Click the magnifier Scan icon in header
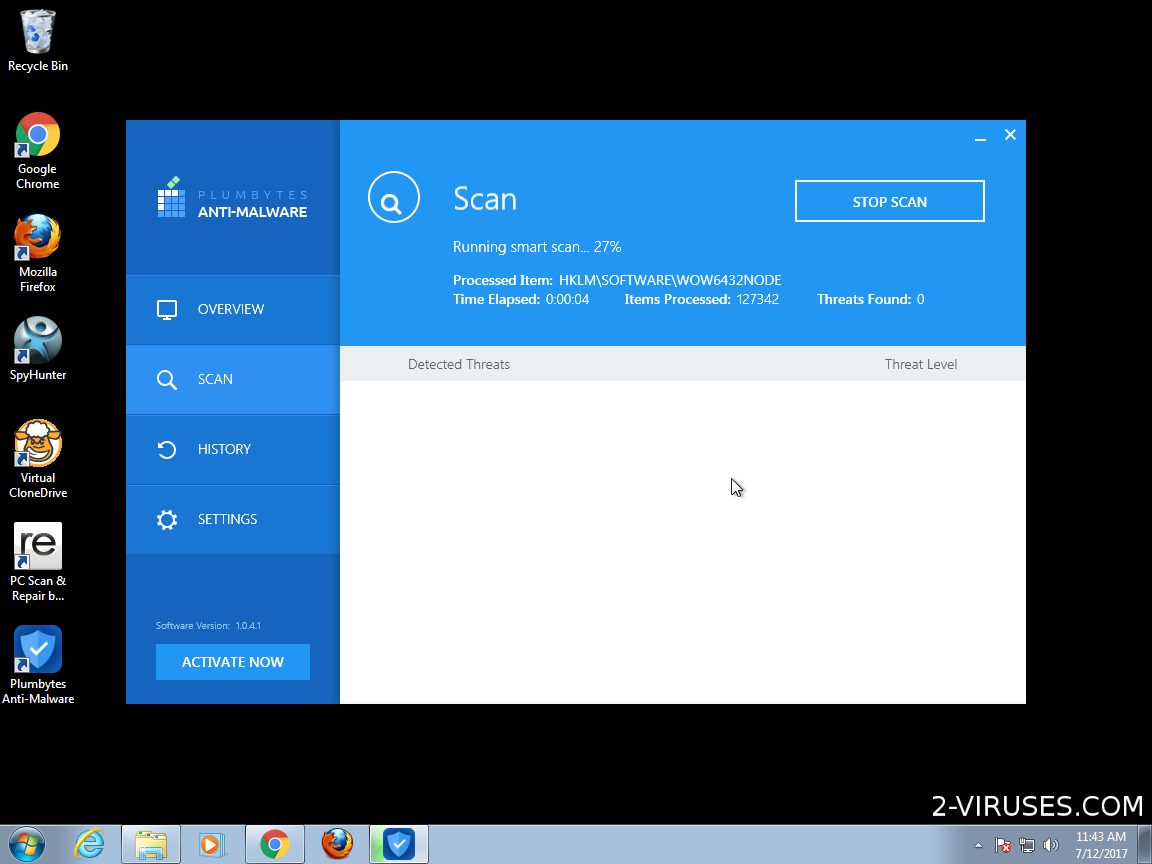The width and height of the screenshot is (1152, 864). click(393, 198)
